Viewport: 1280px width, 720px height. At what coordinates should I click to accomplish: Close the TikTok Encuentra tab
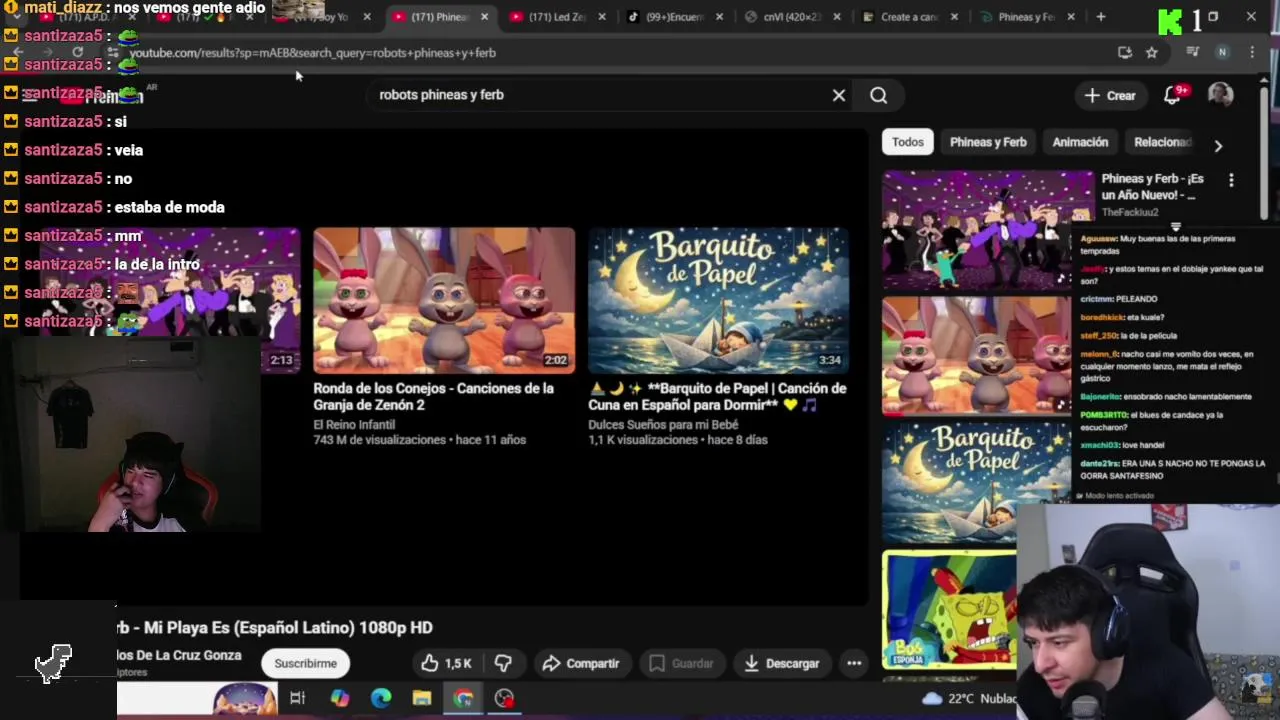tap(719, 17)
